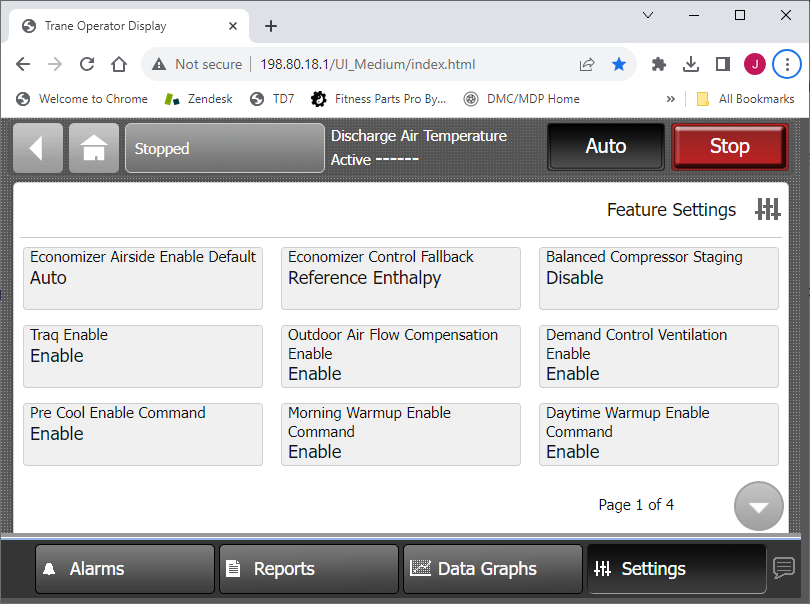
Task: Bookmark this page with the star icon
Action: 619,65
